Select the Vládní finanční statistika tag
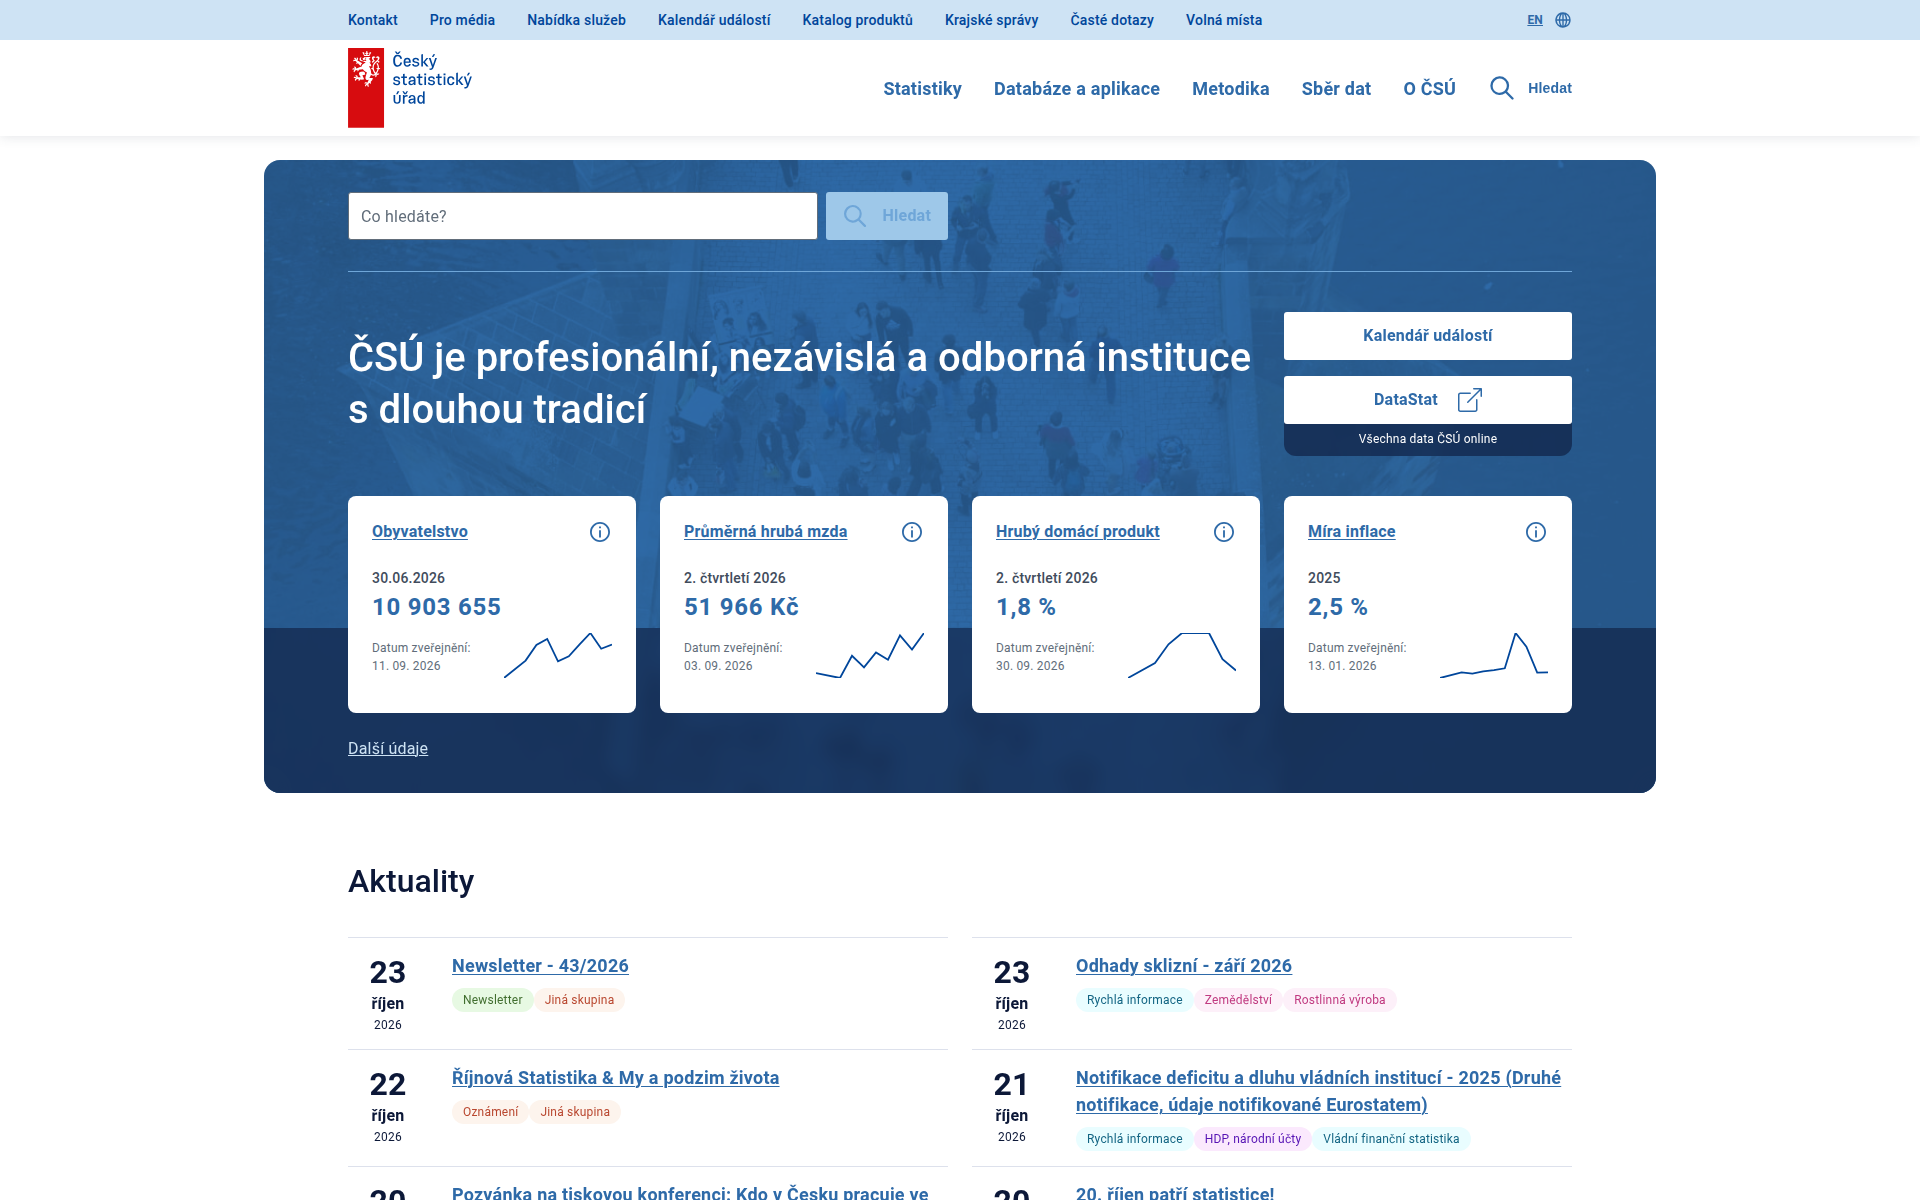The width and height of the screenshot is (1920, 1200). tap(1391, 1139)
